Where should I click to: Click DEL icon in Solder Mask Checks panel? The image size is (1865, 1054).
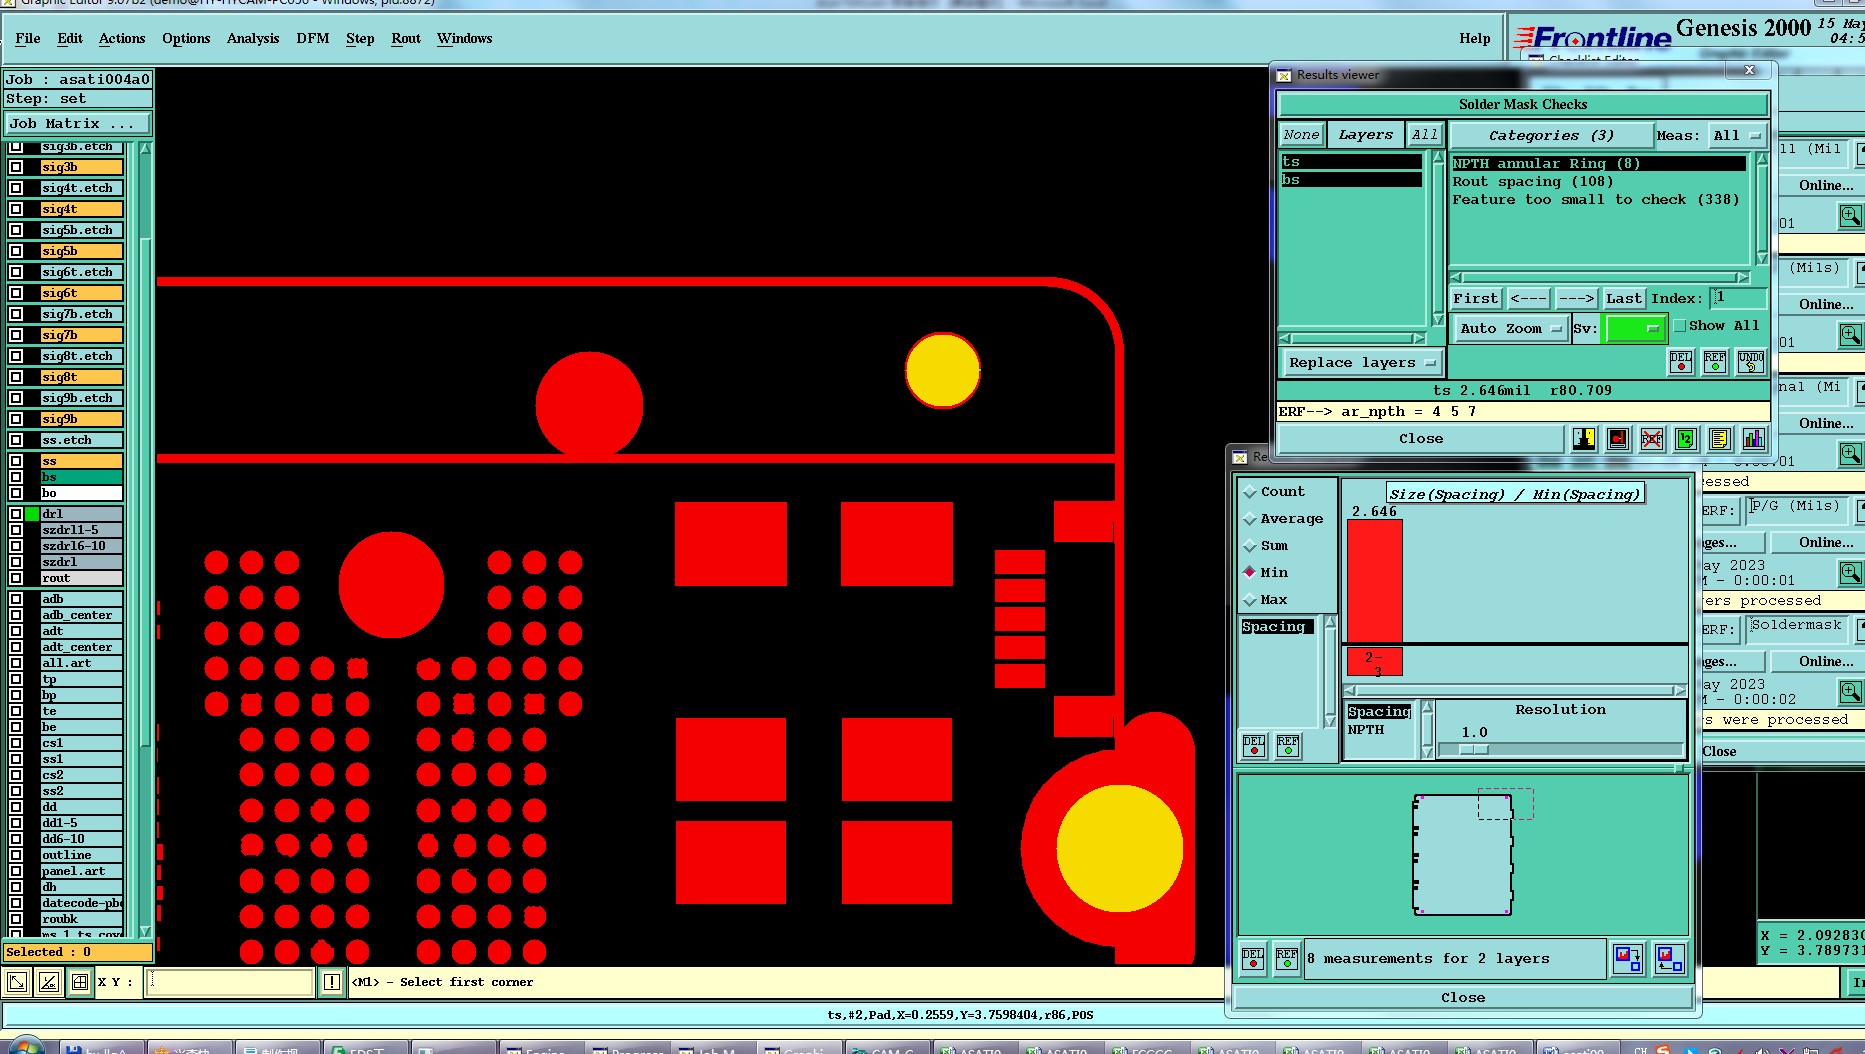click(1681, 362)
